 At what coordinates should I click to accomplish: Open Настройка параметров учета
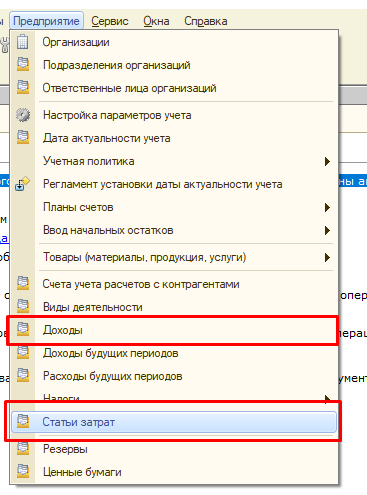coord(174,115)
